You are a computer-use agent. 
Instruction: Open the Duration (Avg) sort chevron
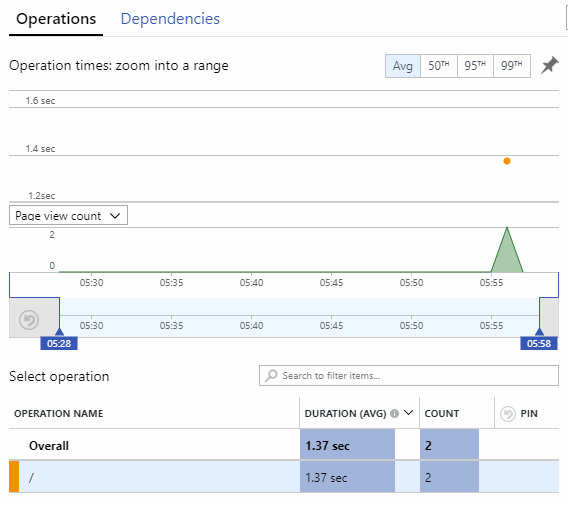click(409, 413)
